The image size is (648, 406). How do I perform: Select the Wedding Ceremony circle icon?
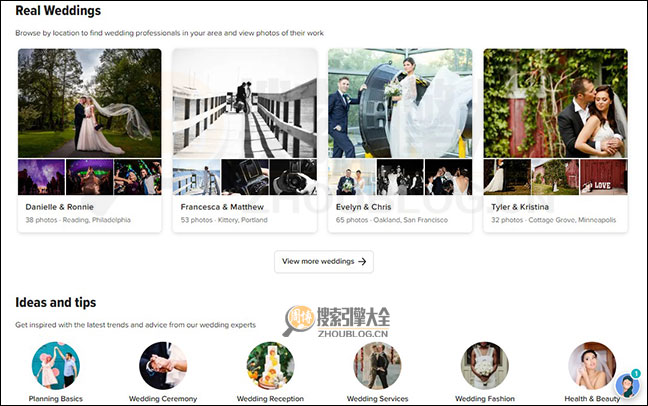pyautogui.click(x=163, y=365)
